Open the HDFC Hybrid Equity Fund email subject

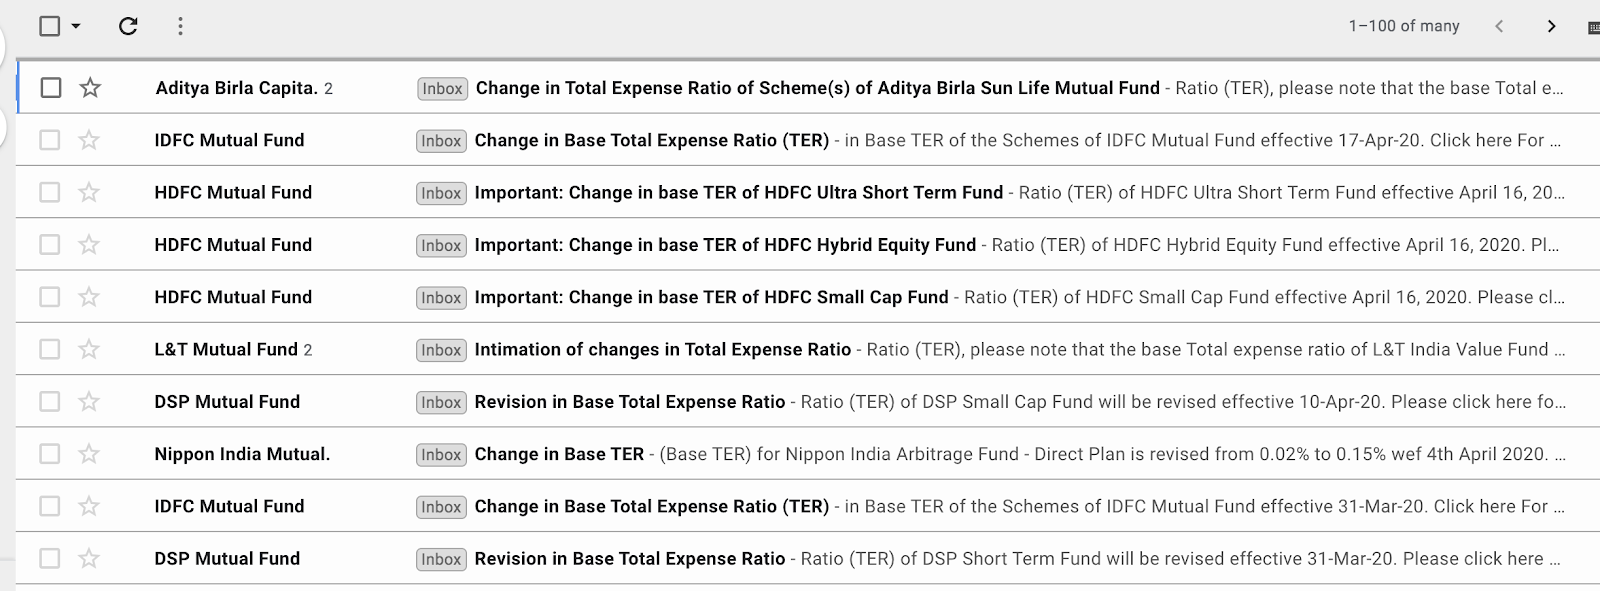pyautogui.click(x=726, y=244)
